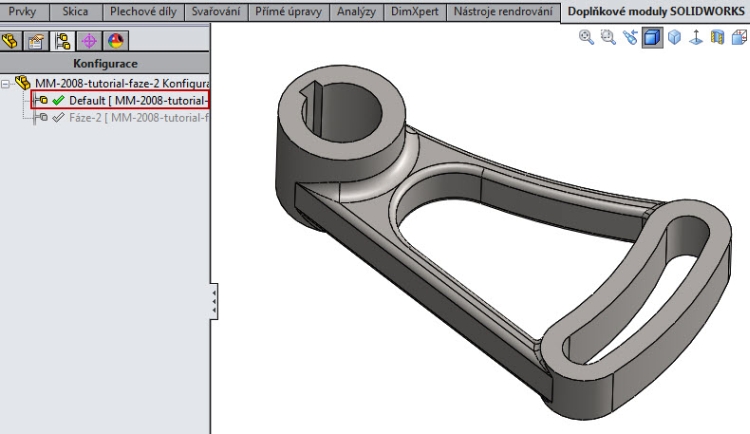Viewport: 750px width, 434px height.
Task: Switch to the Skica tab
Action: 75,11
